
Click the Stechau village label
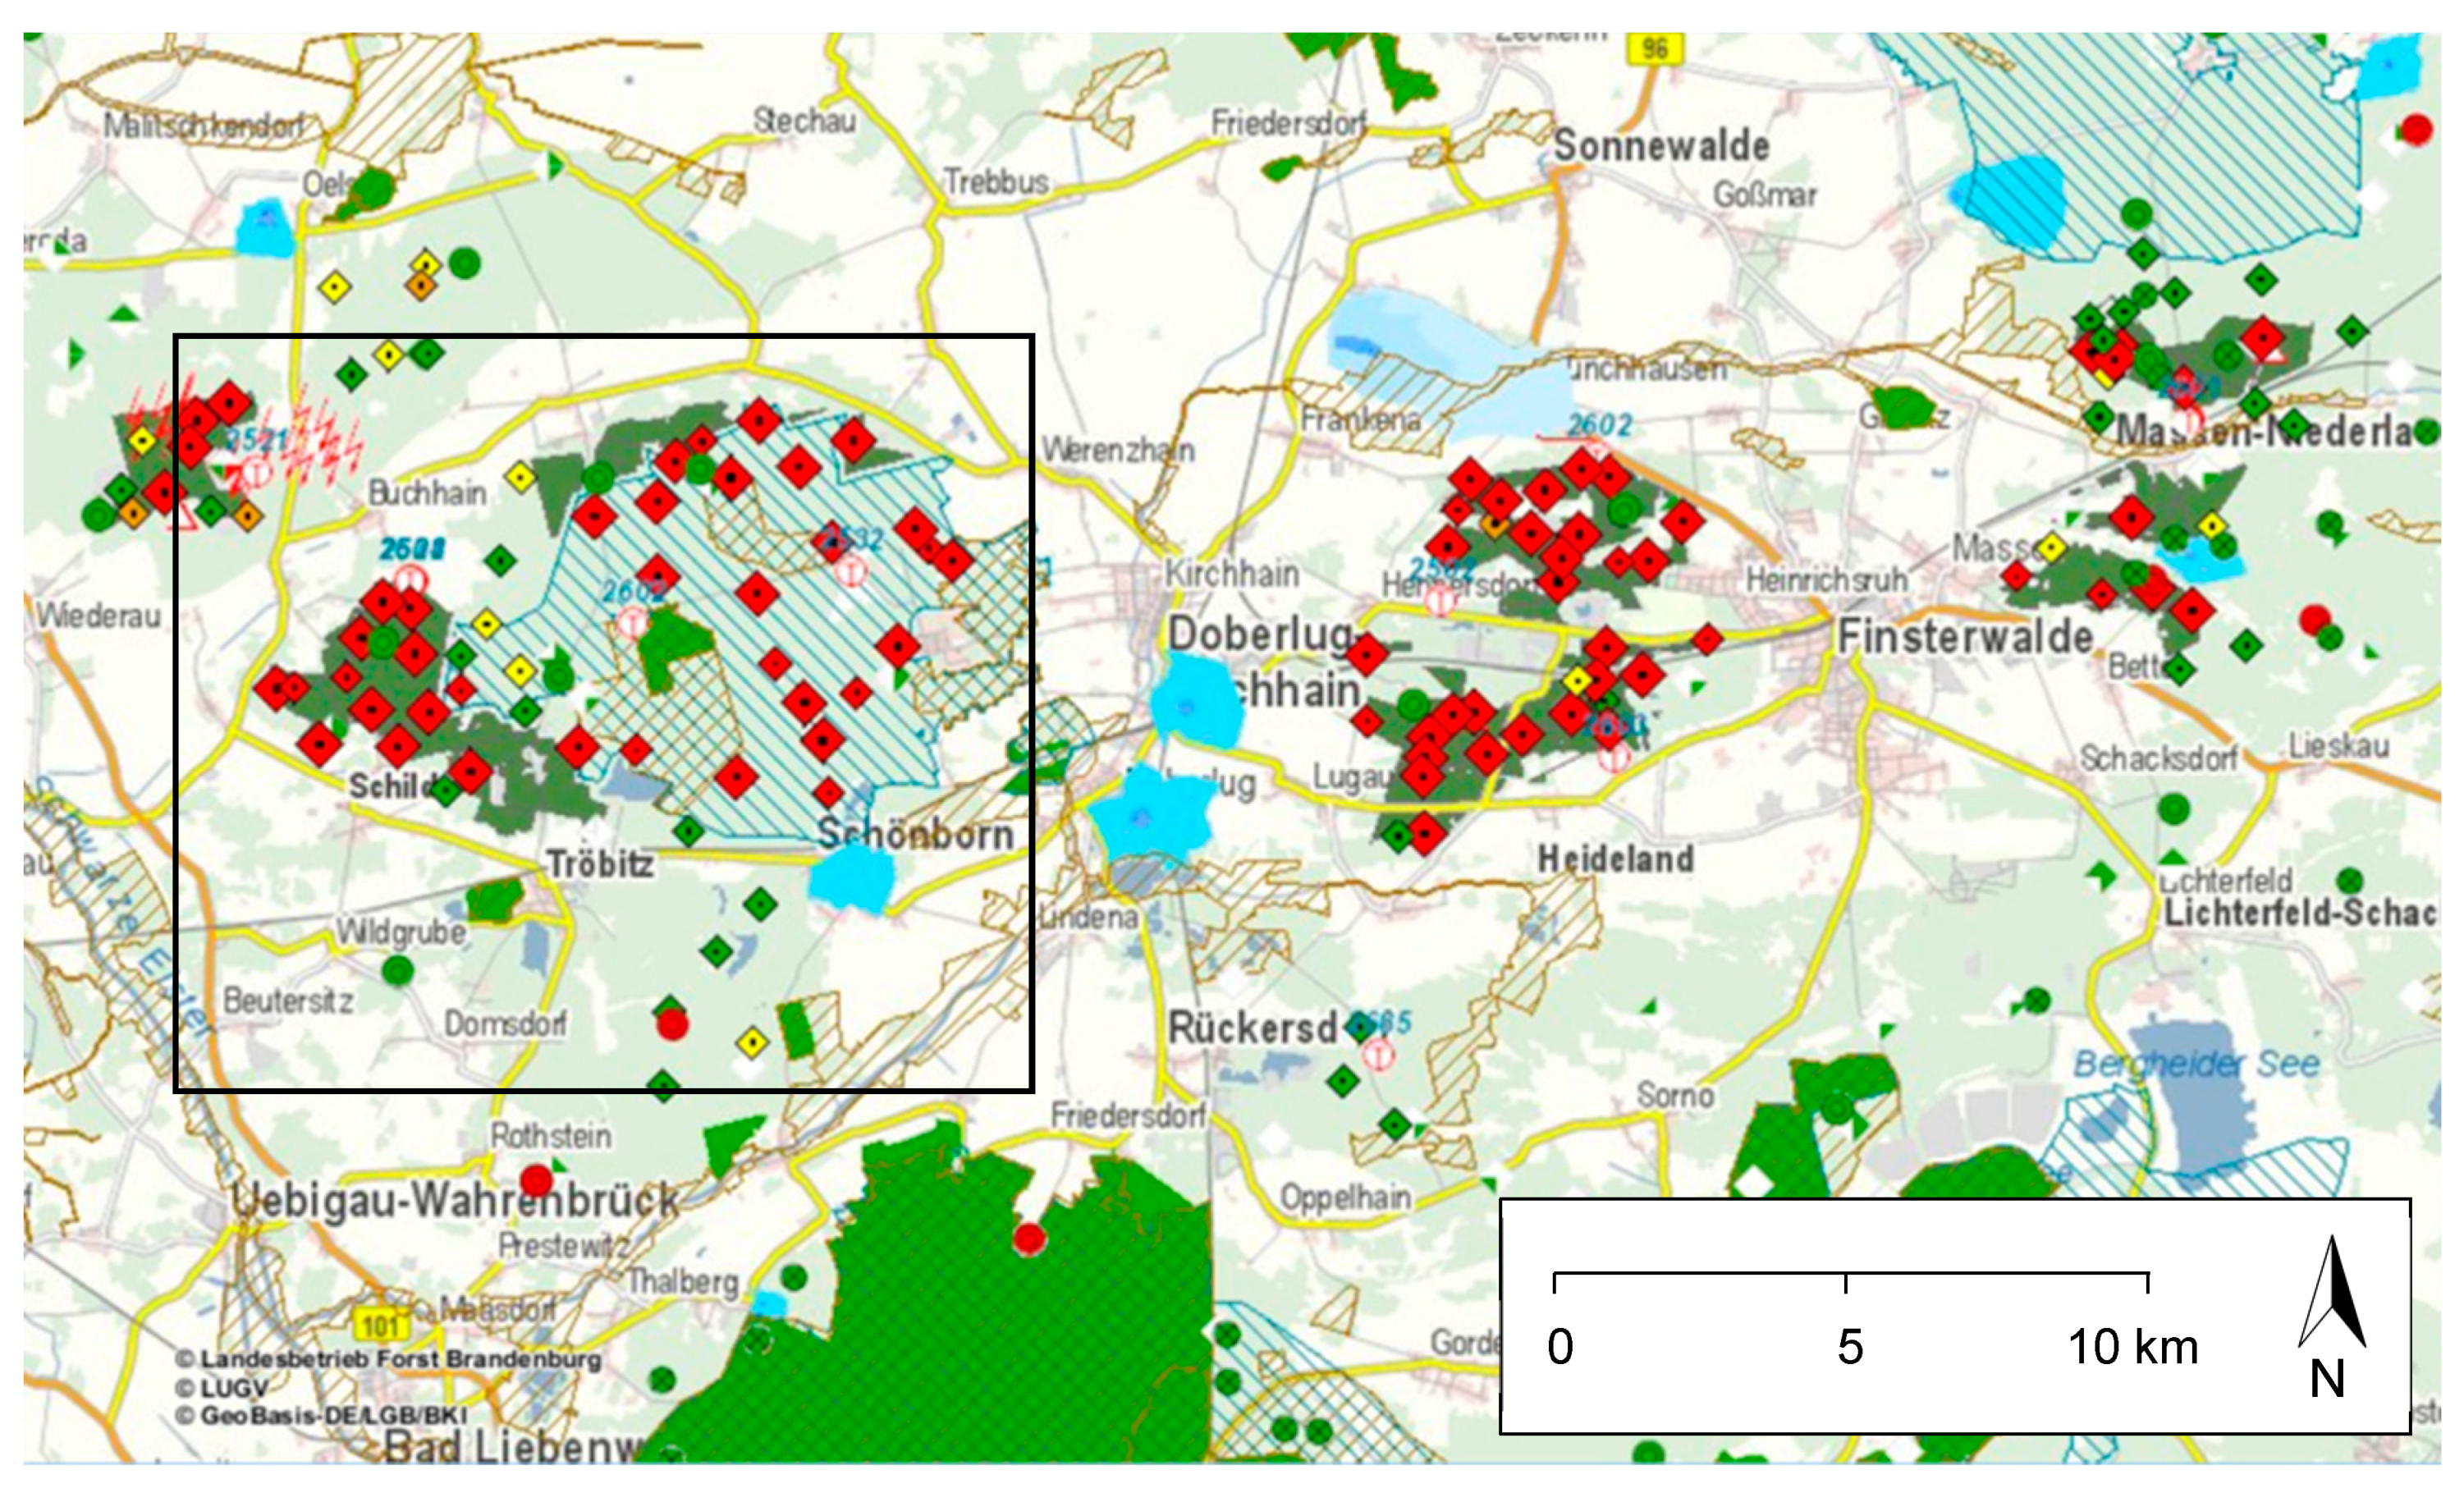click(804, 121)
